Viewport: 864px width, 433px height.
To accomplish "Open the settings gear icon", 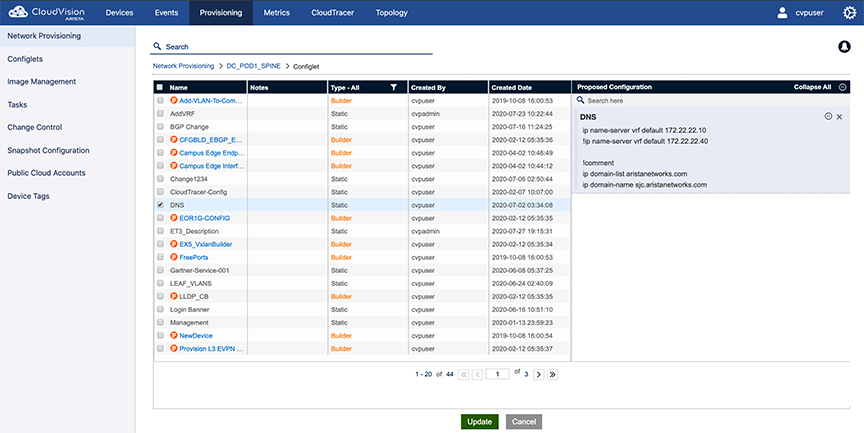I will pos(850,13).
